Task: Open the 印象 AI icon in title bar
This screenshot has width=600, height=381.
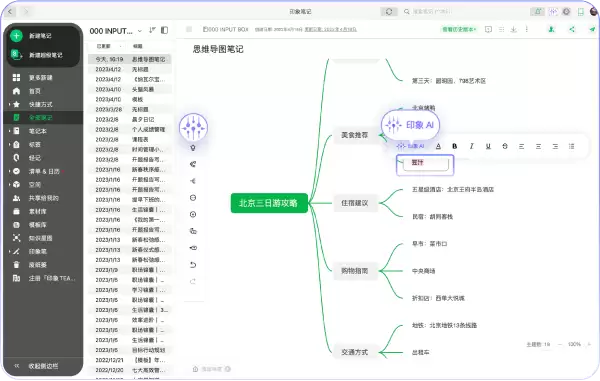Action: tap(553, 11)
